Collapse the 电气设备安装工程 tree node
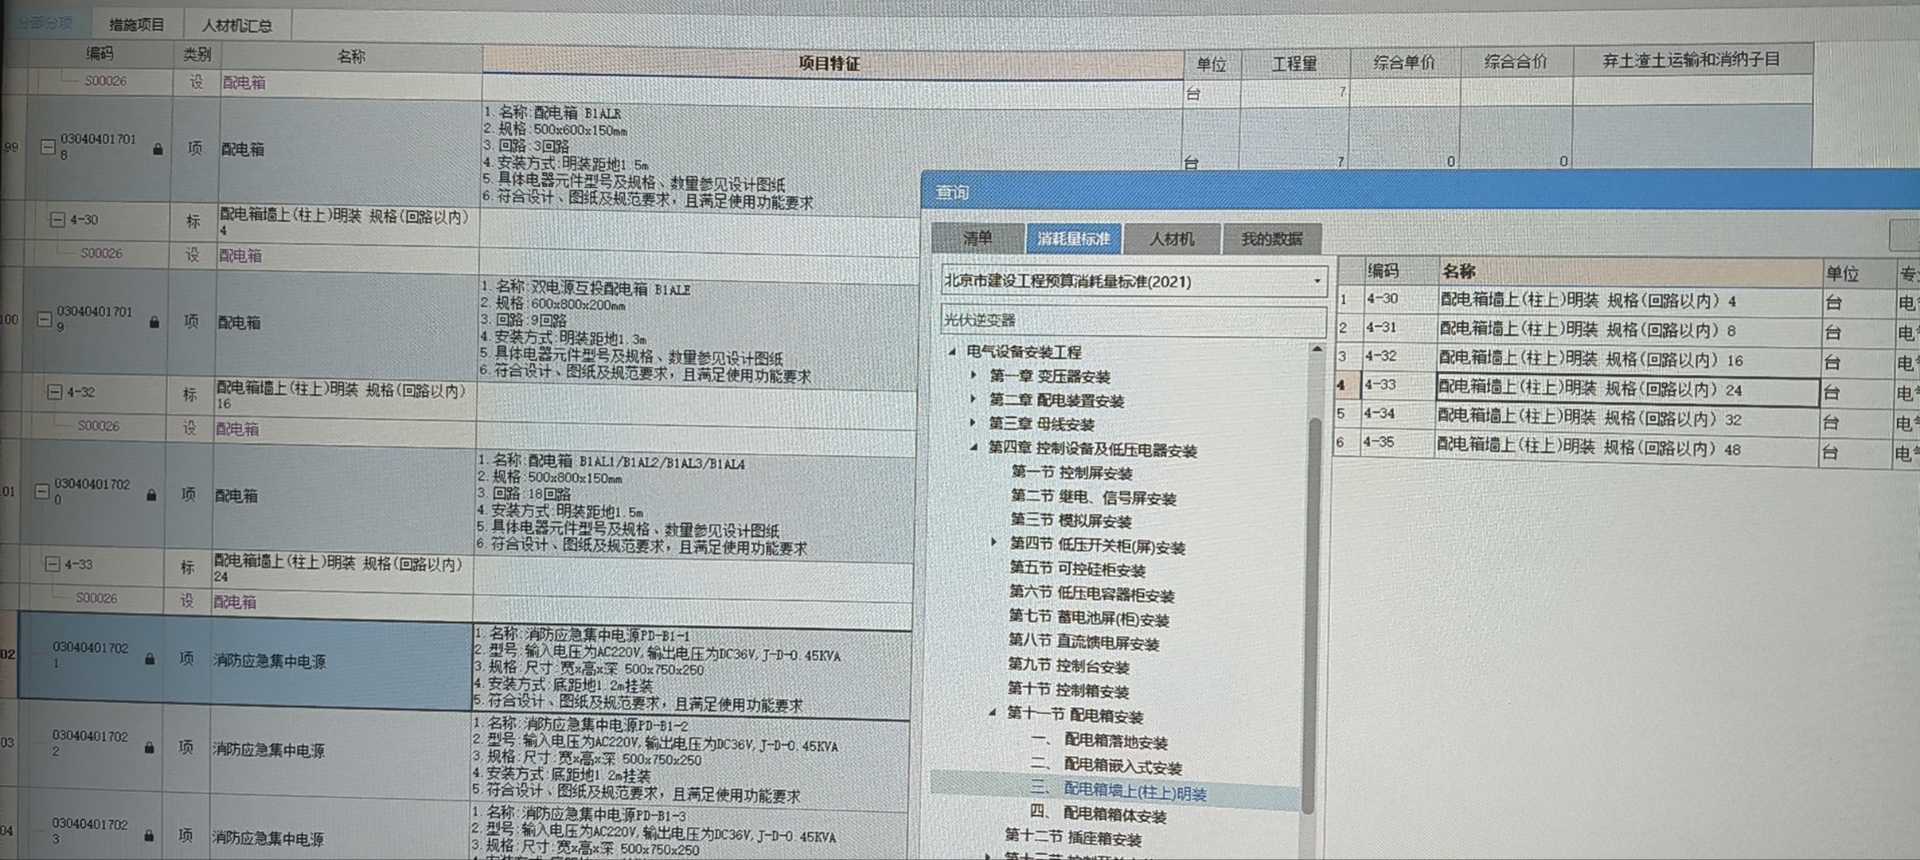Screen dimensions: 1920x860 952,351
